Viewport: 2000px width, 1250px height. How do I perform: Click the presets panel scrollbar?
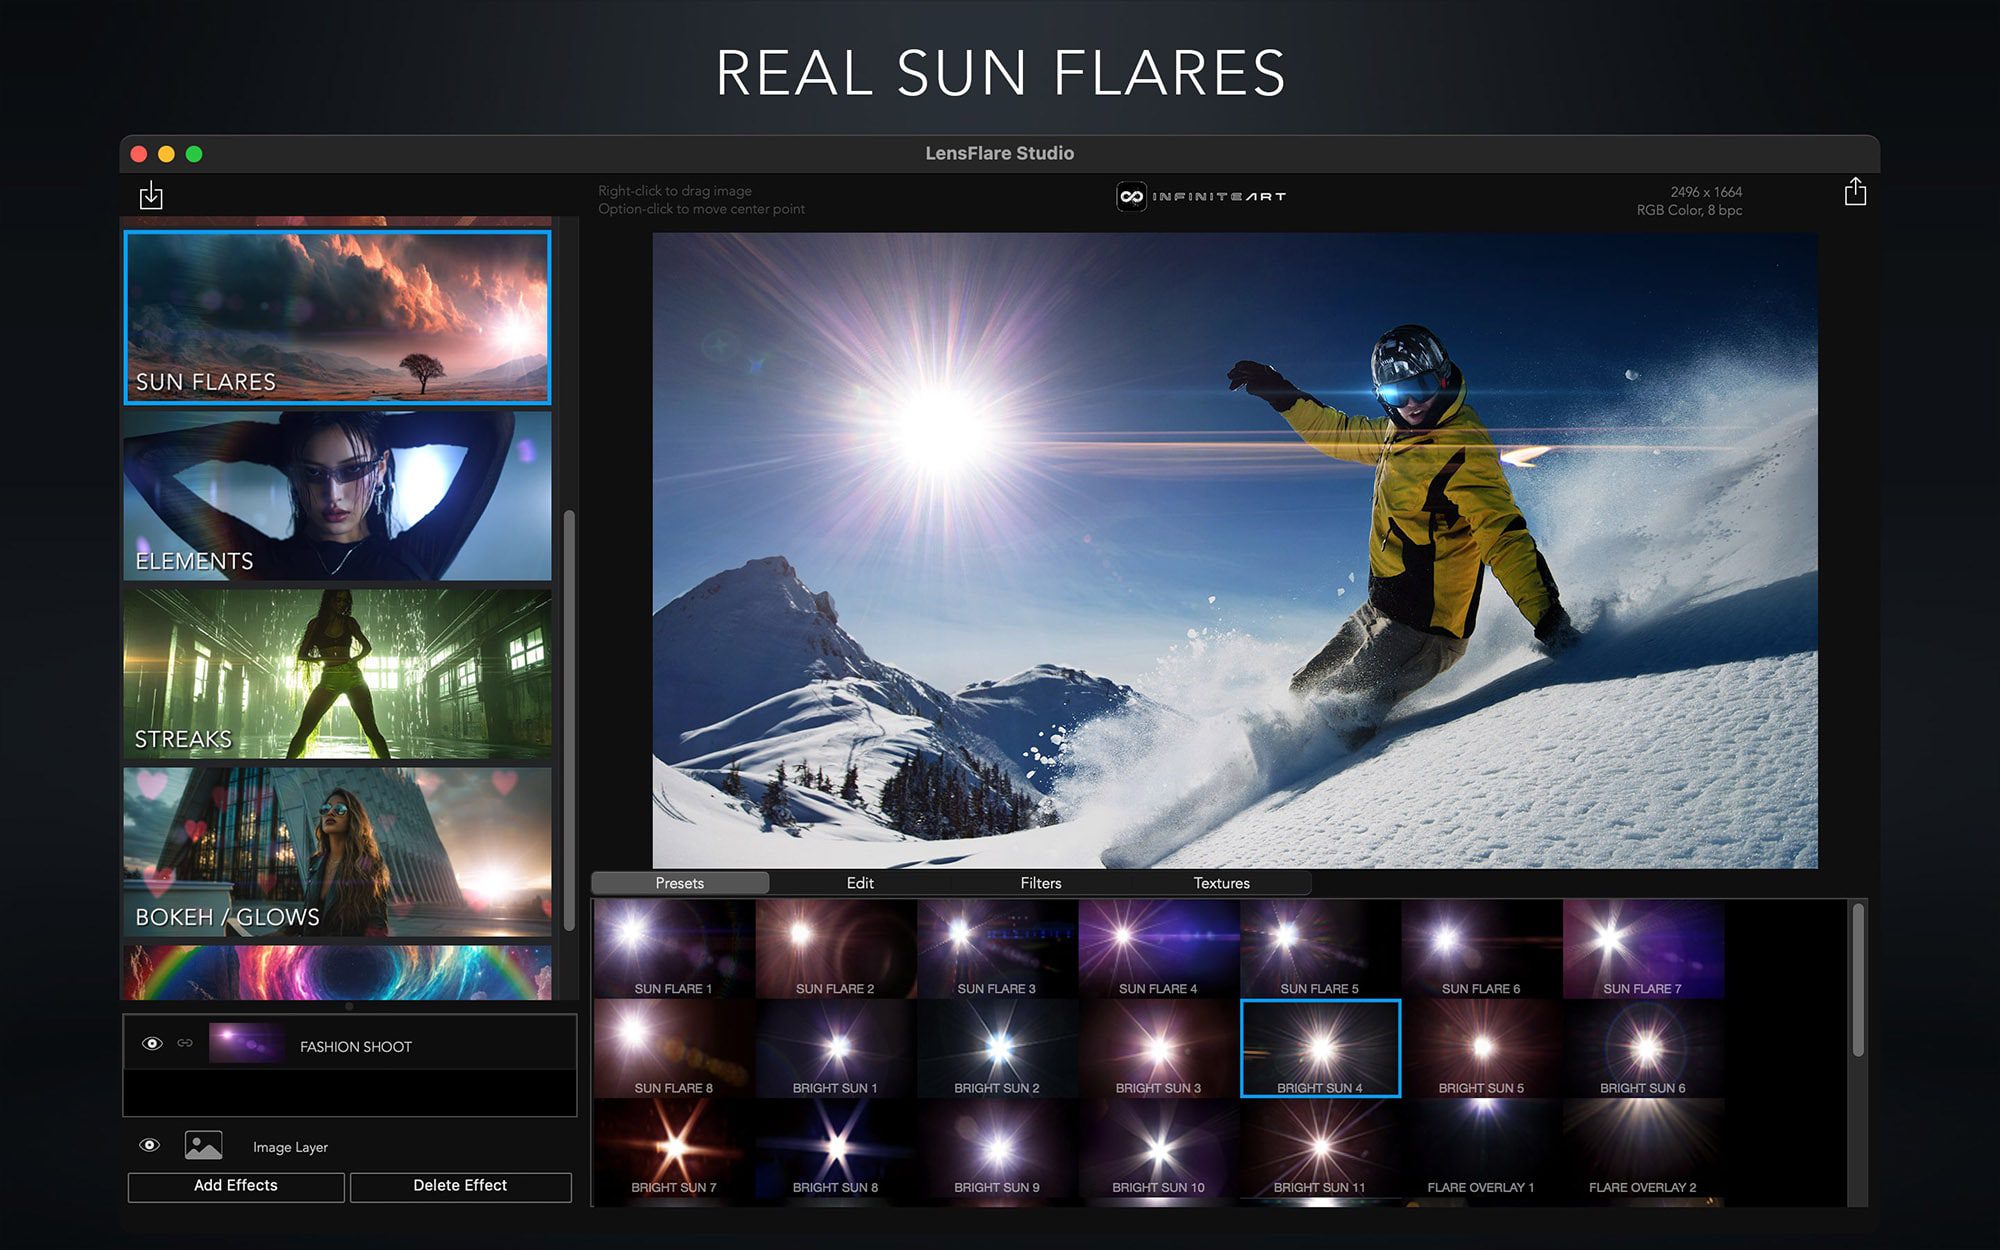[x=1858, y=980]
